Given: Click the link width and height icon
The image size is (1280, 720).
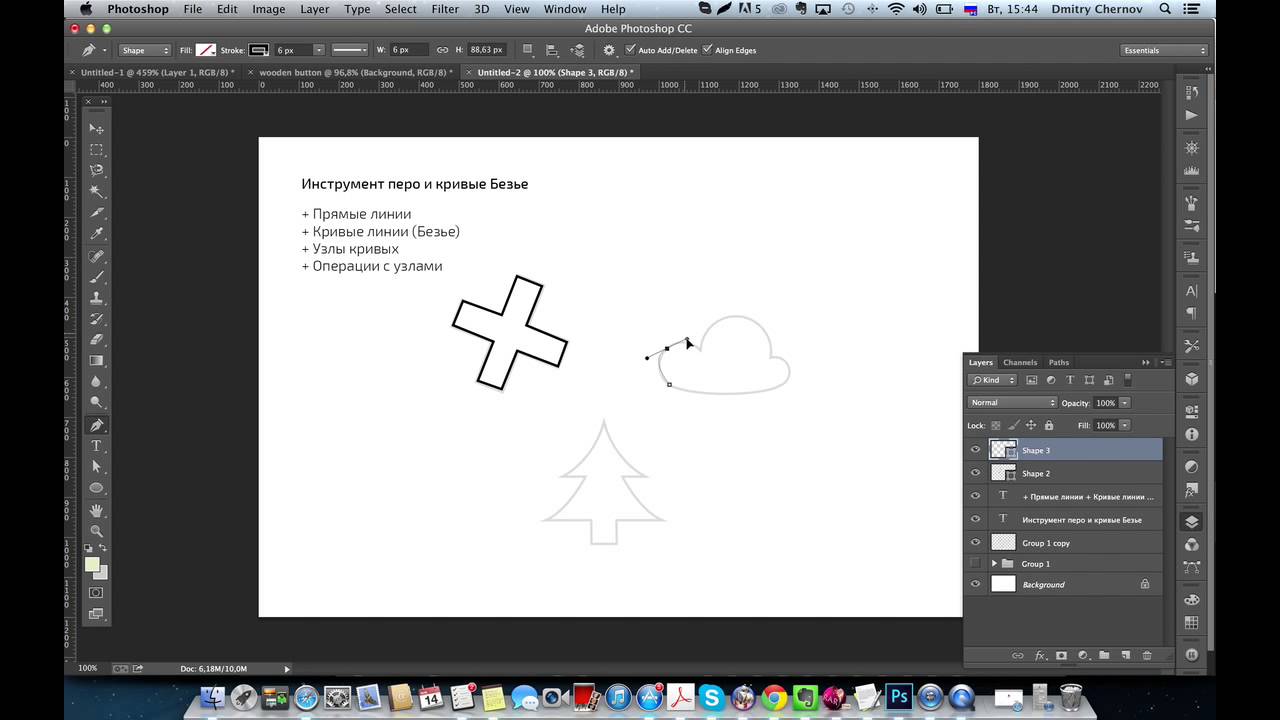Looking at the screenshot, I should pyautogui.click(x=442, y=50).
